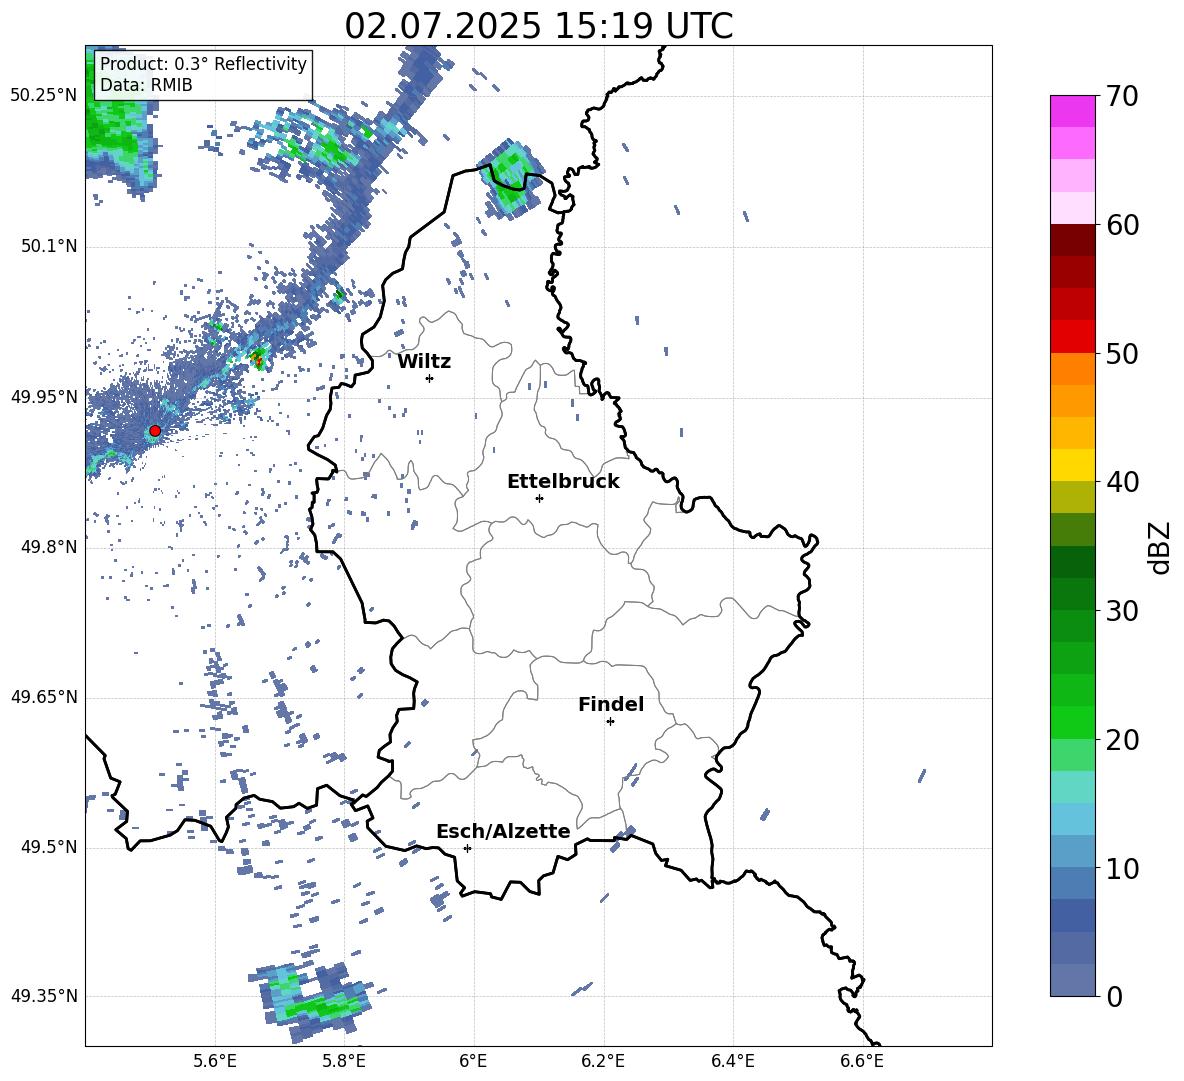Click the Esch/Alzette station cross marker
The height and width of the screenshot is (1081, 1184).
467,848
